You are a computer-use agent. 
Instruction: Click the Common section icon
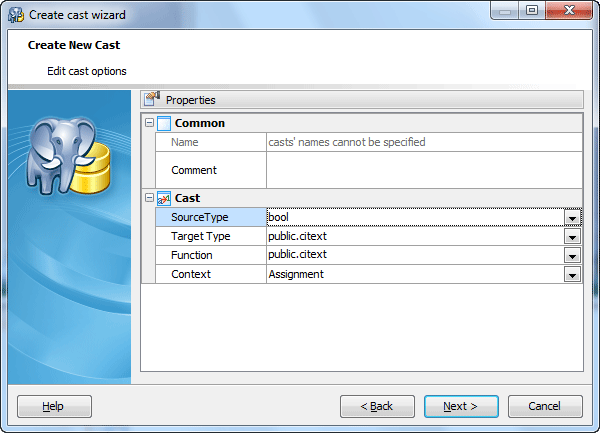coord(164,123)
